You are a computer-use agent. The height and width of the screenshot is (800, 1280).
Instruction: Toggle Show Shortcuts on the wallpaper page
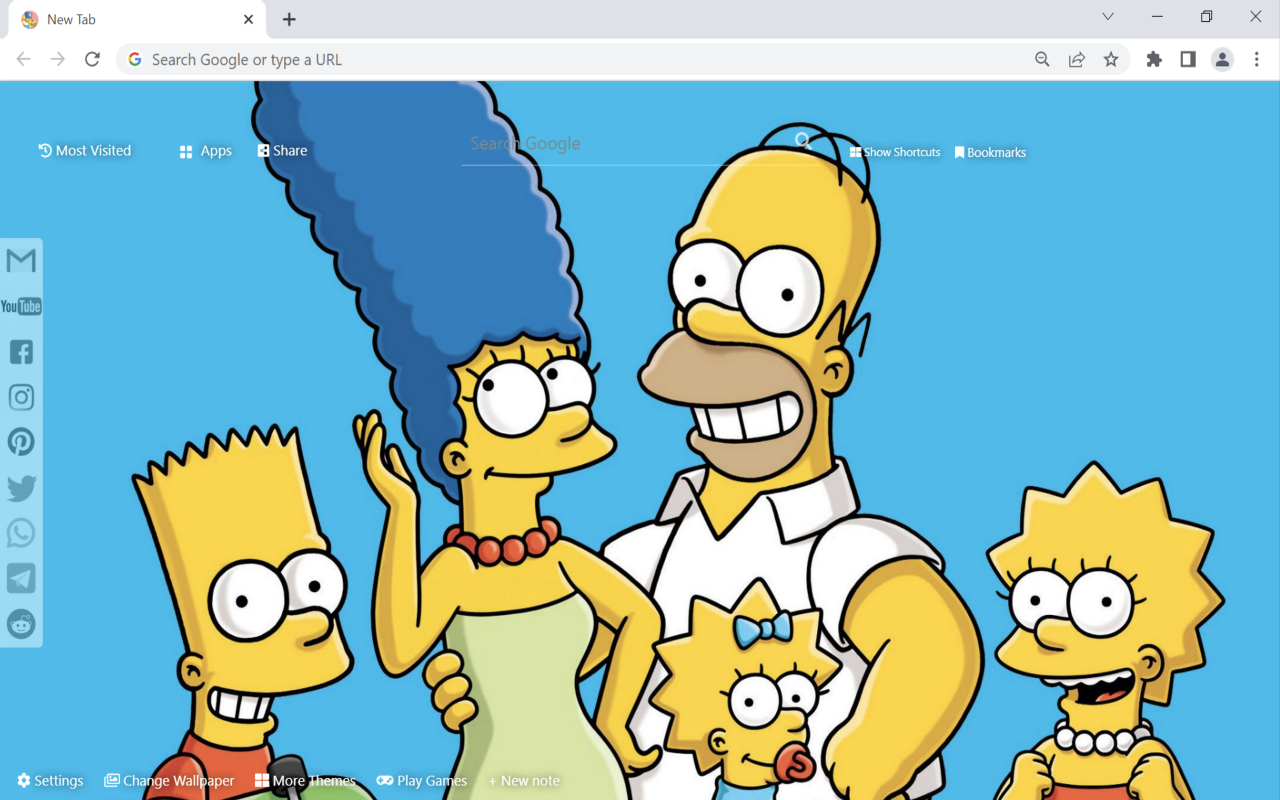pyautogui.click(x=895, y=152)
